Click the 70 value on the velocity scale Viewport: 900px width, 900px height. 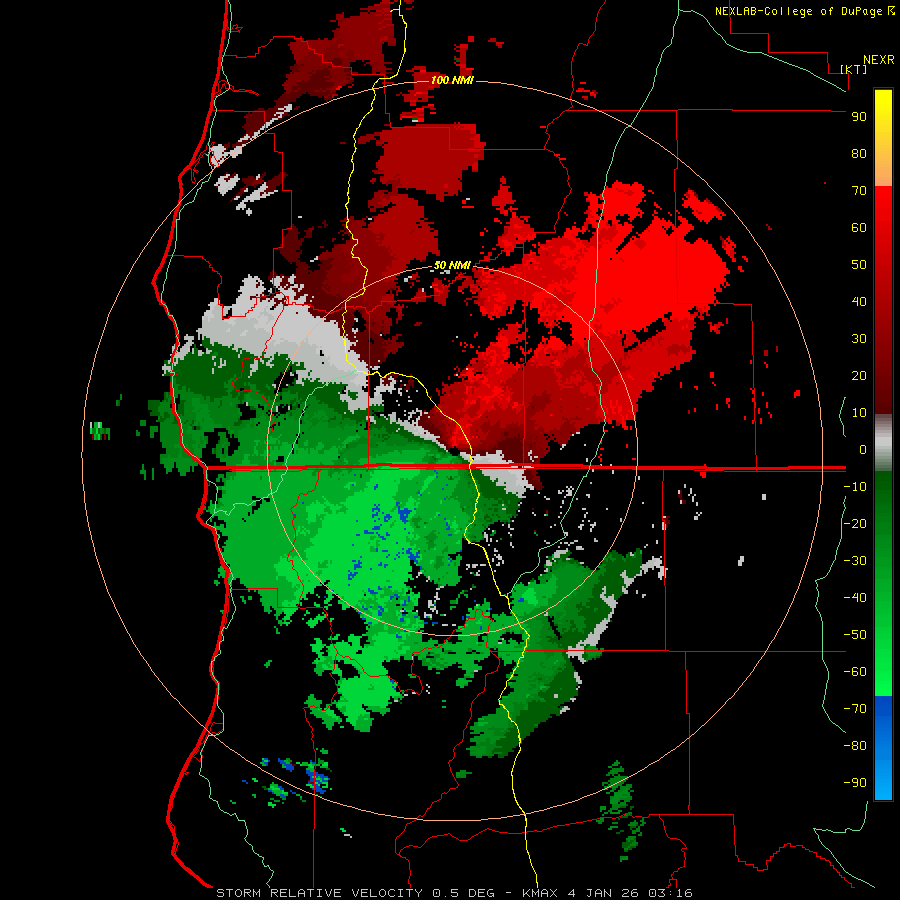coord(859,191)
